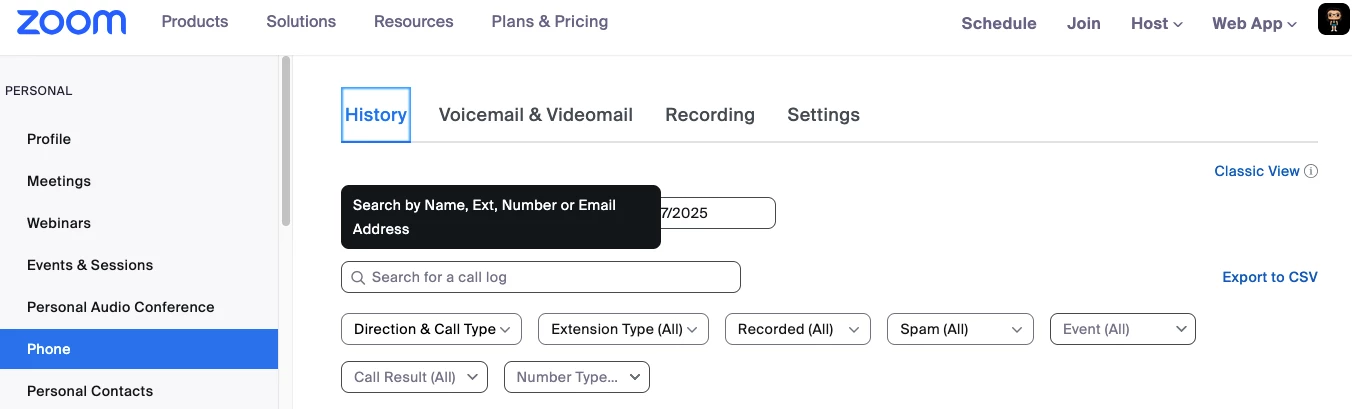Click the Zoom logo icon

click(x=72, y=22)
